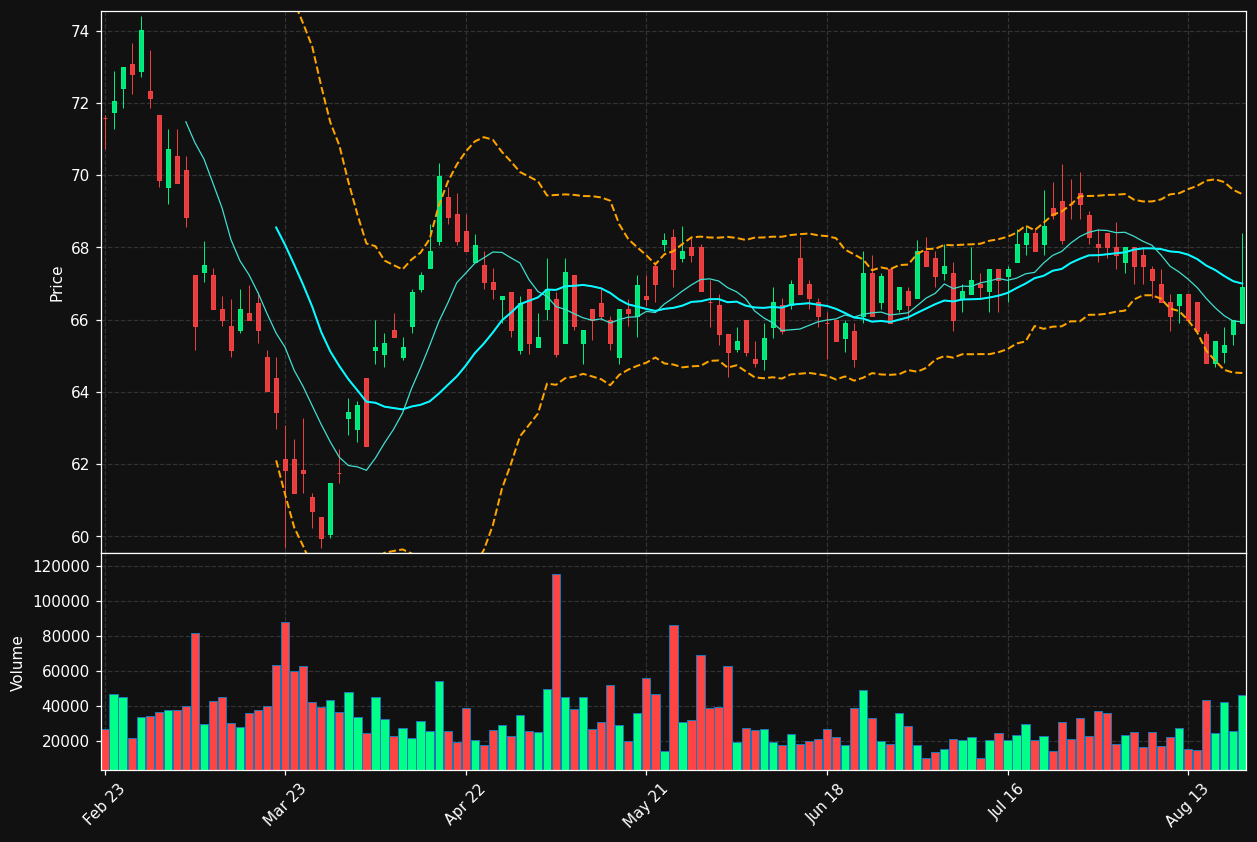Click the price tick '64'
This screenshot has width=1257, height=842.
(x=80, y=392)
